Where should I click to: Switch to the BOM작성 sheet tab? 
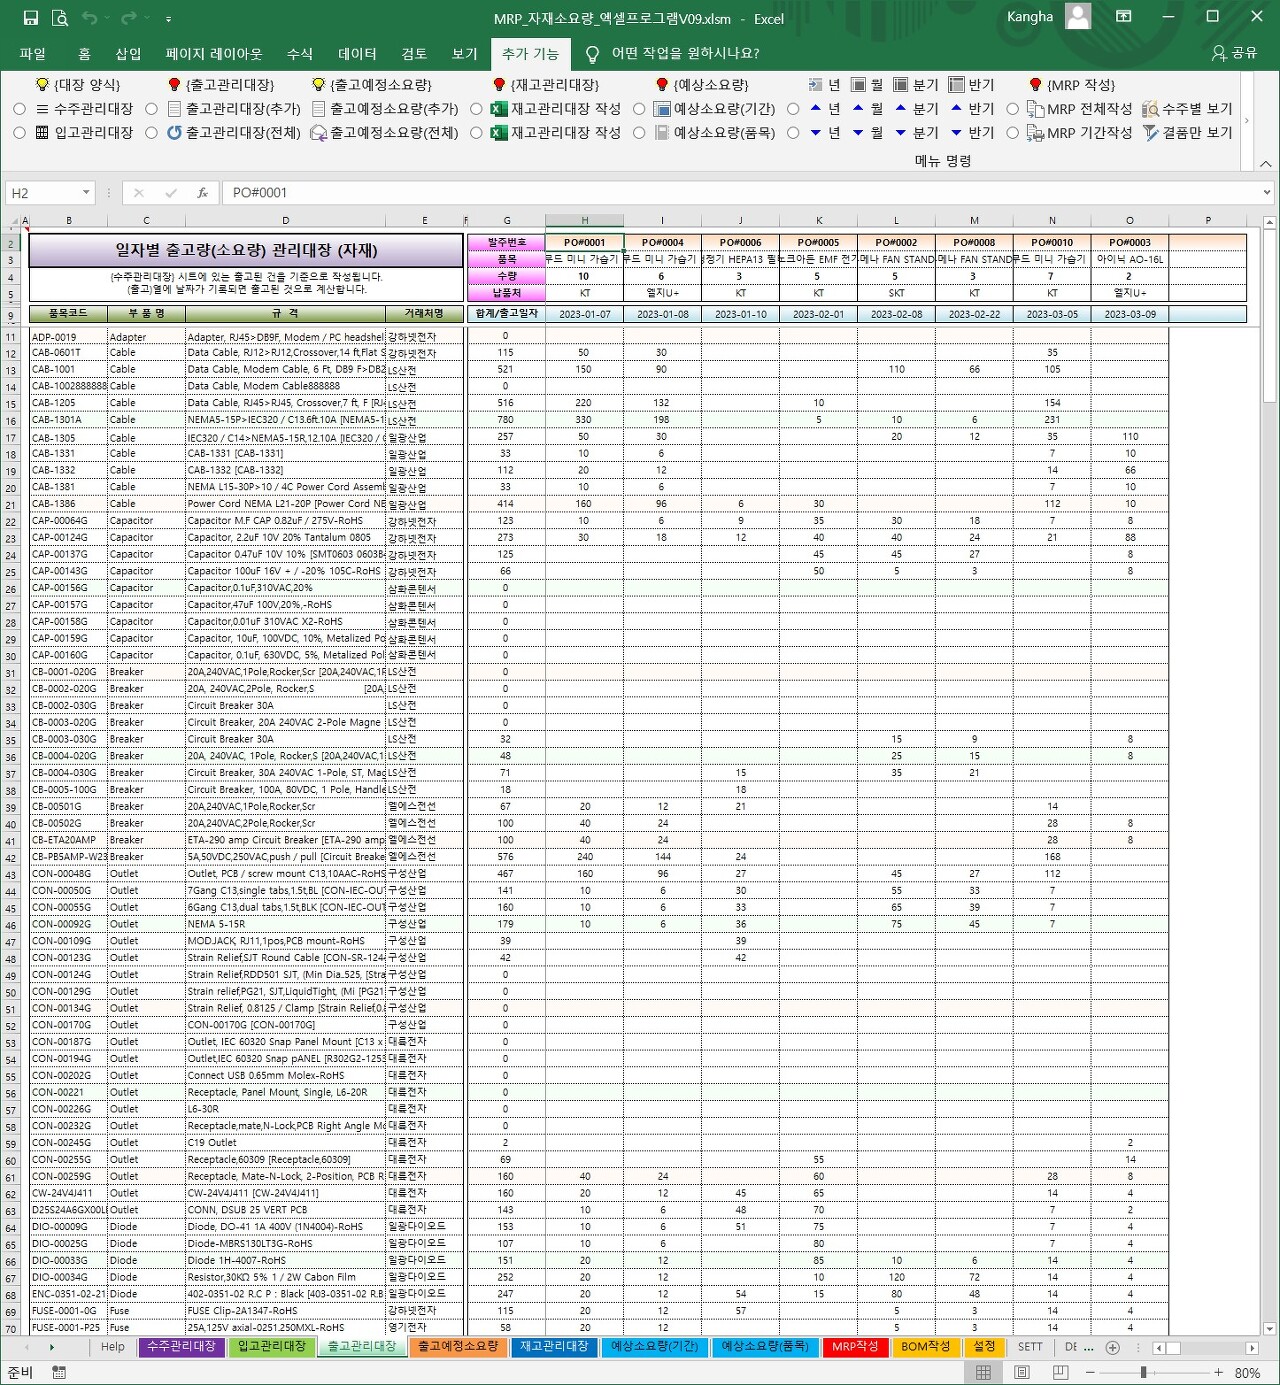(x=925, y=1347)
